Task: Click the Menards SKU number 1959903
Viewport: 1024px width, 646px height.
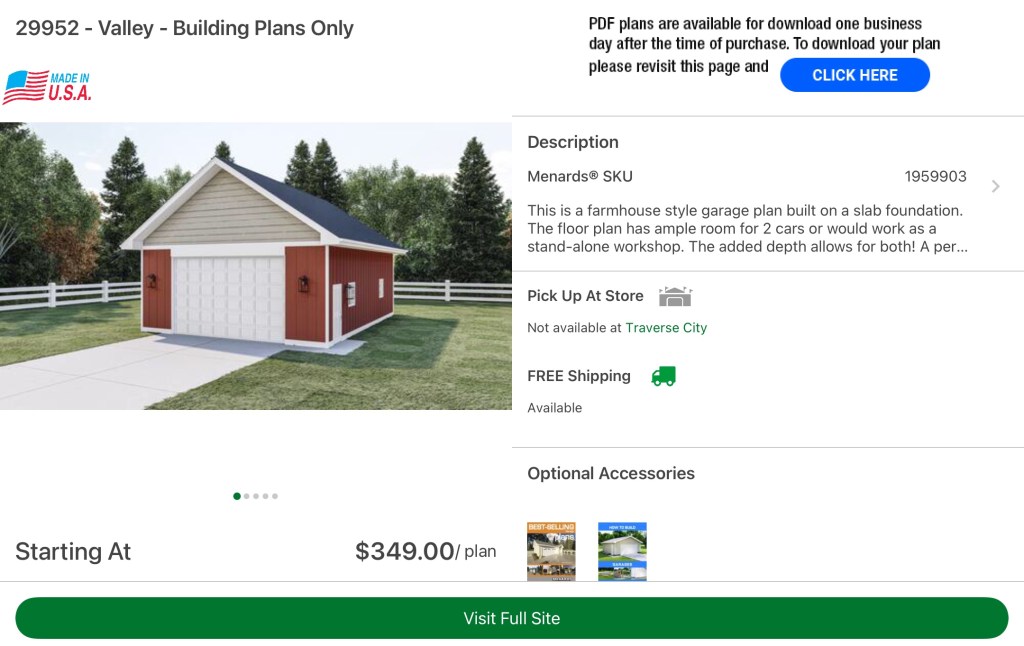Action: tap(935, 177)
